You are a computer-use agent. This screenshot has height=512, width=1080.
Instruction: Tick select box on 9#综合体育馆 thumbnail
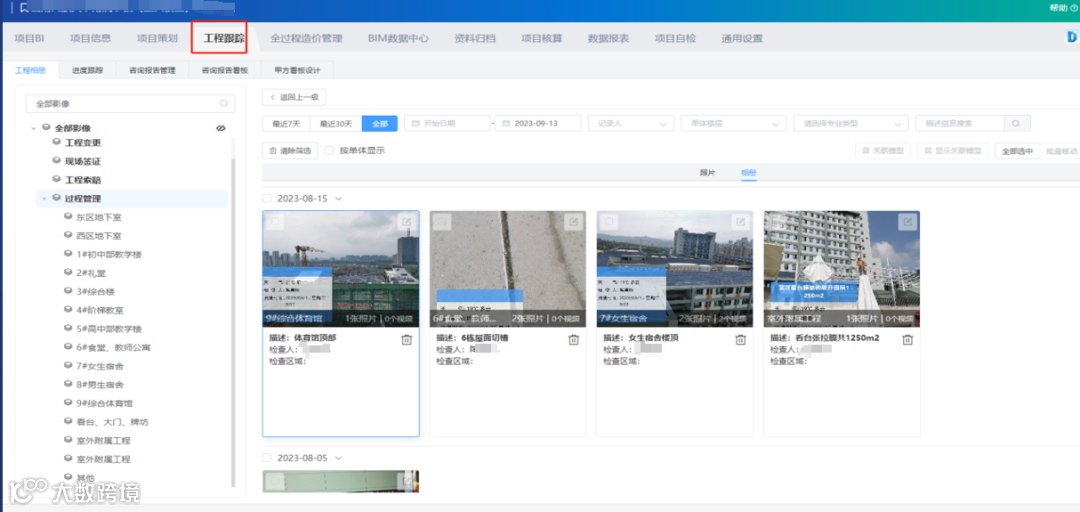tap(275, 222)
